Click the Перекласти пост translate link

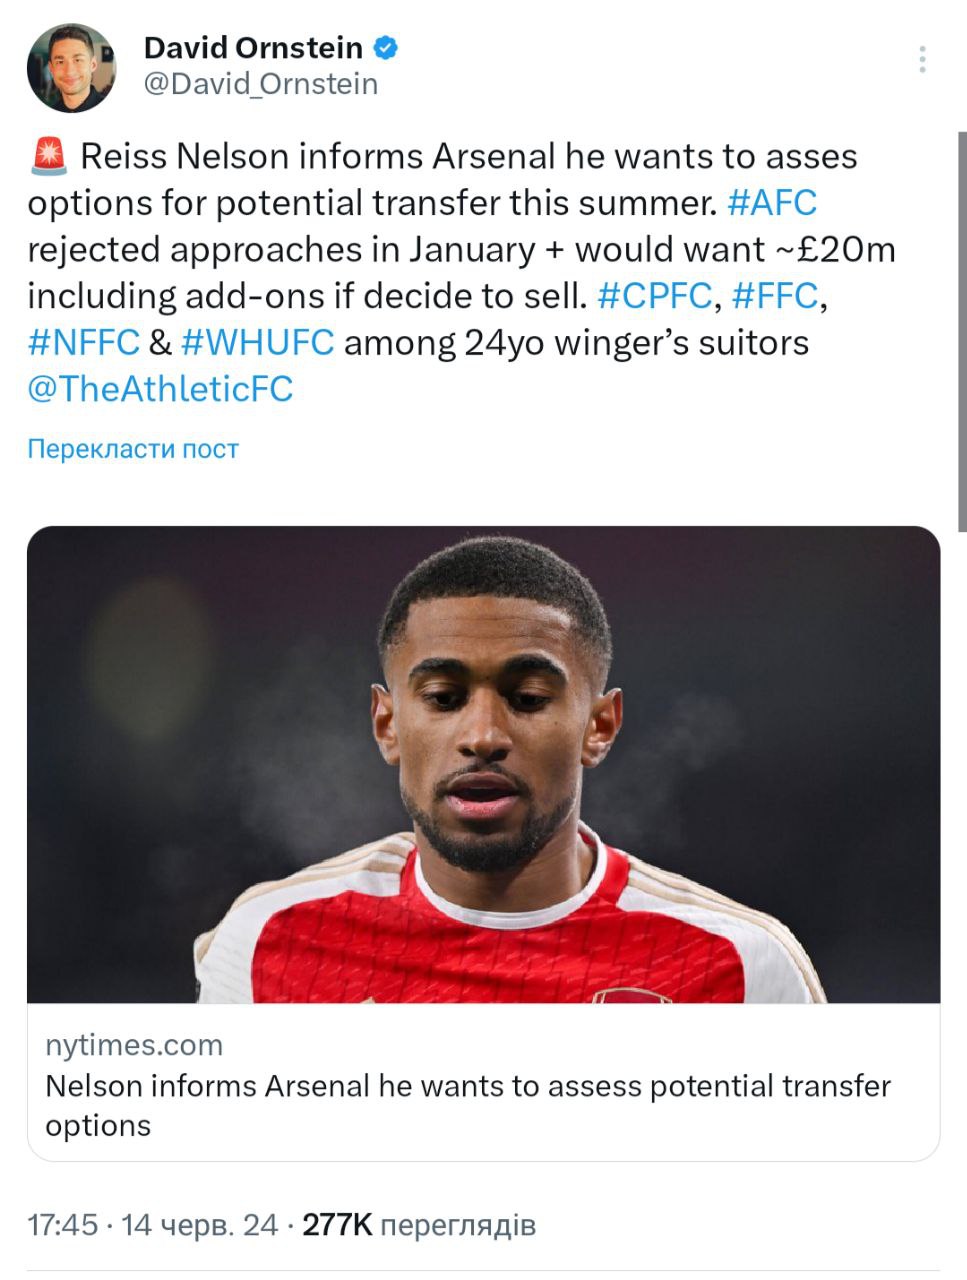[x=133, y=449]
